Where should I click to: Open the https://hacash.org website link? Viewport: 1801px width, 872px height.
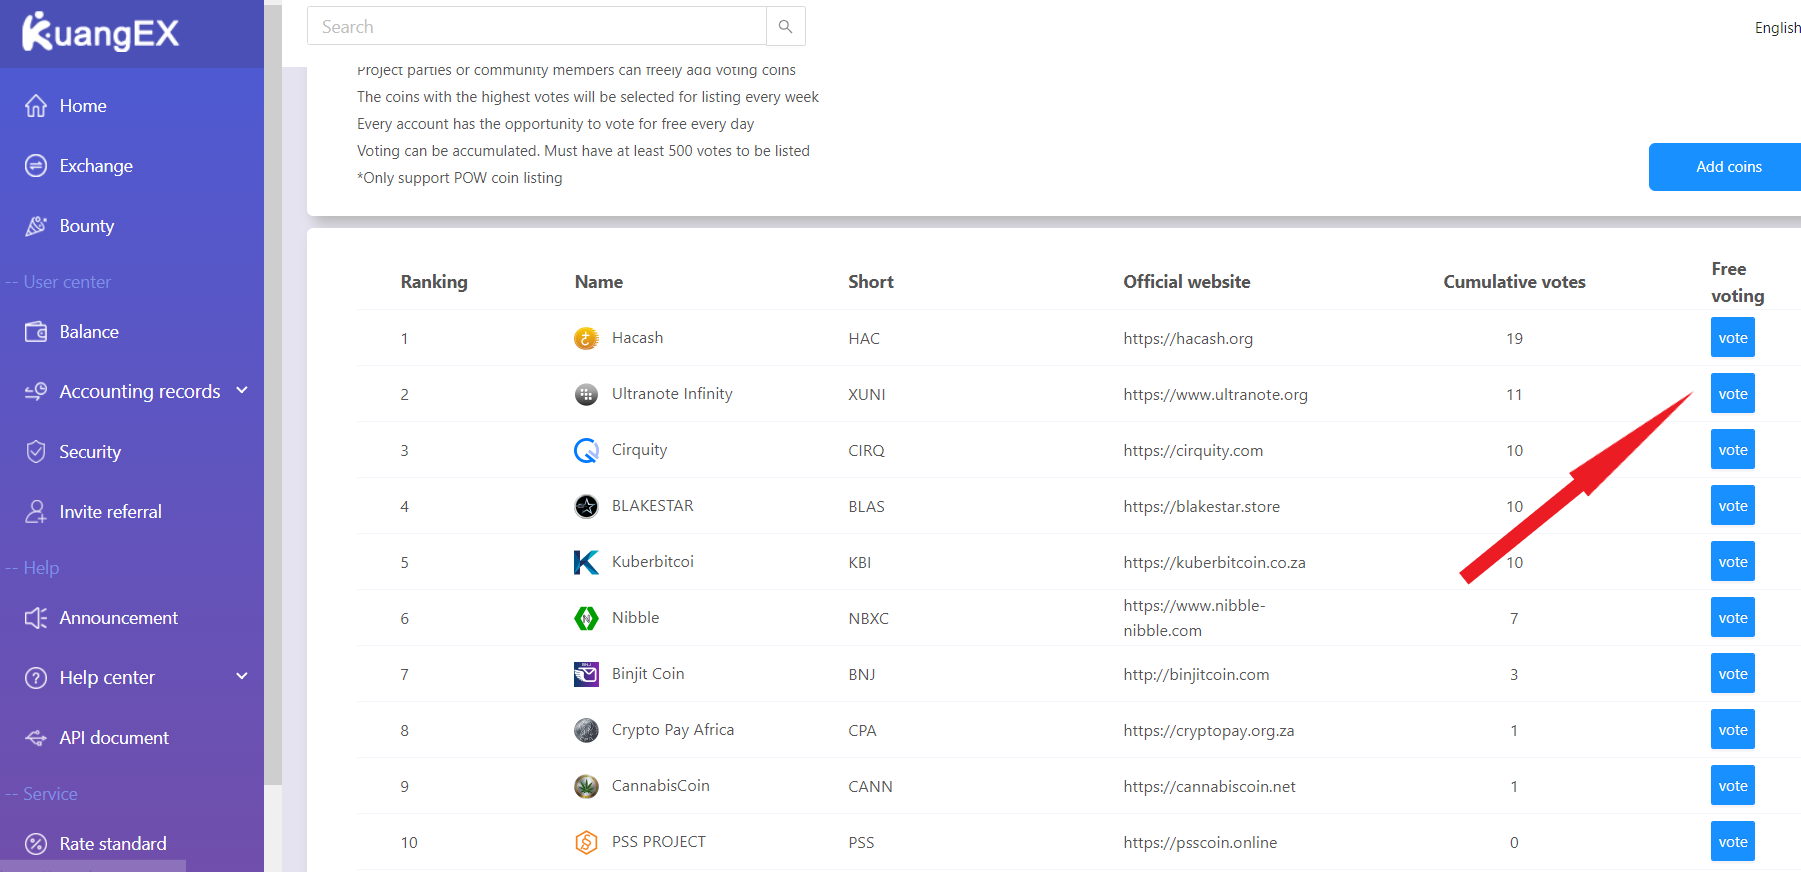pyautogui.click(x=1188, y=338)
